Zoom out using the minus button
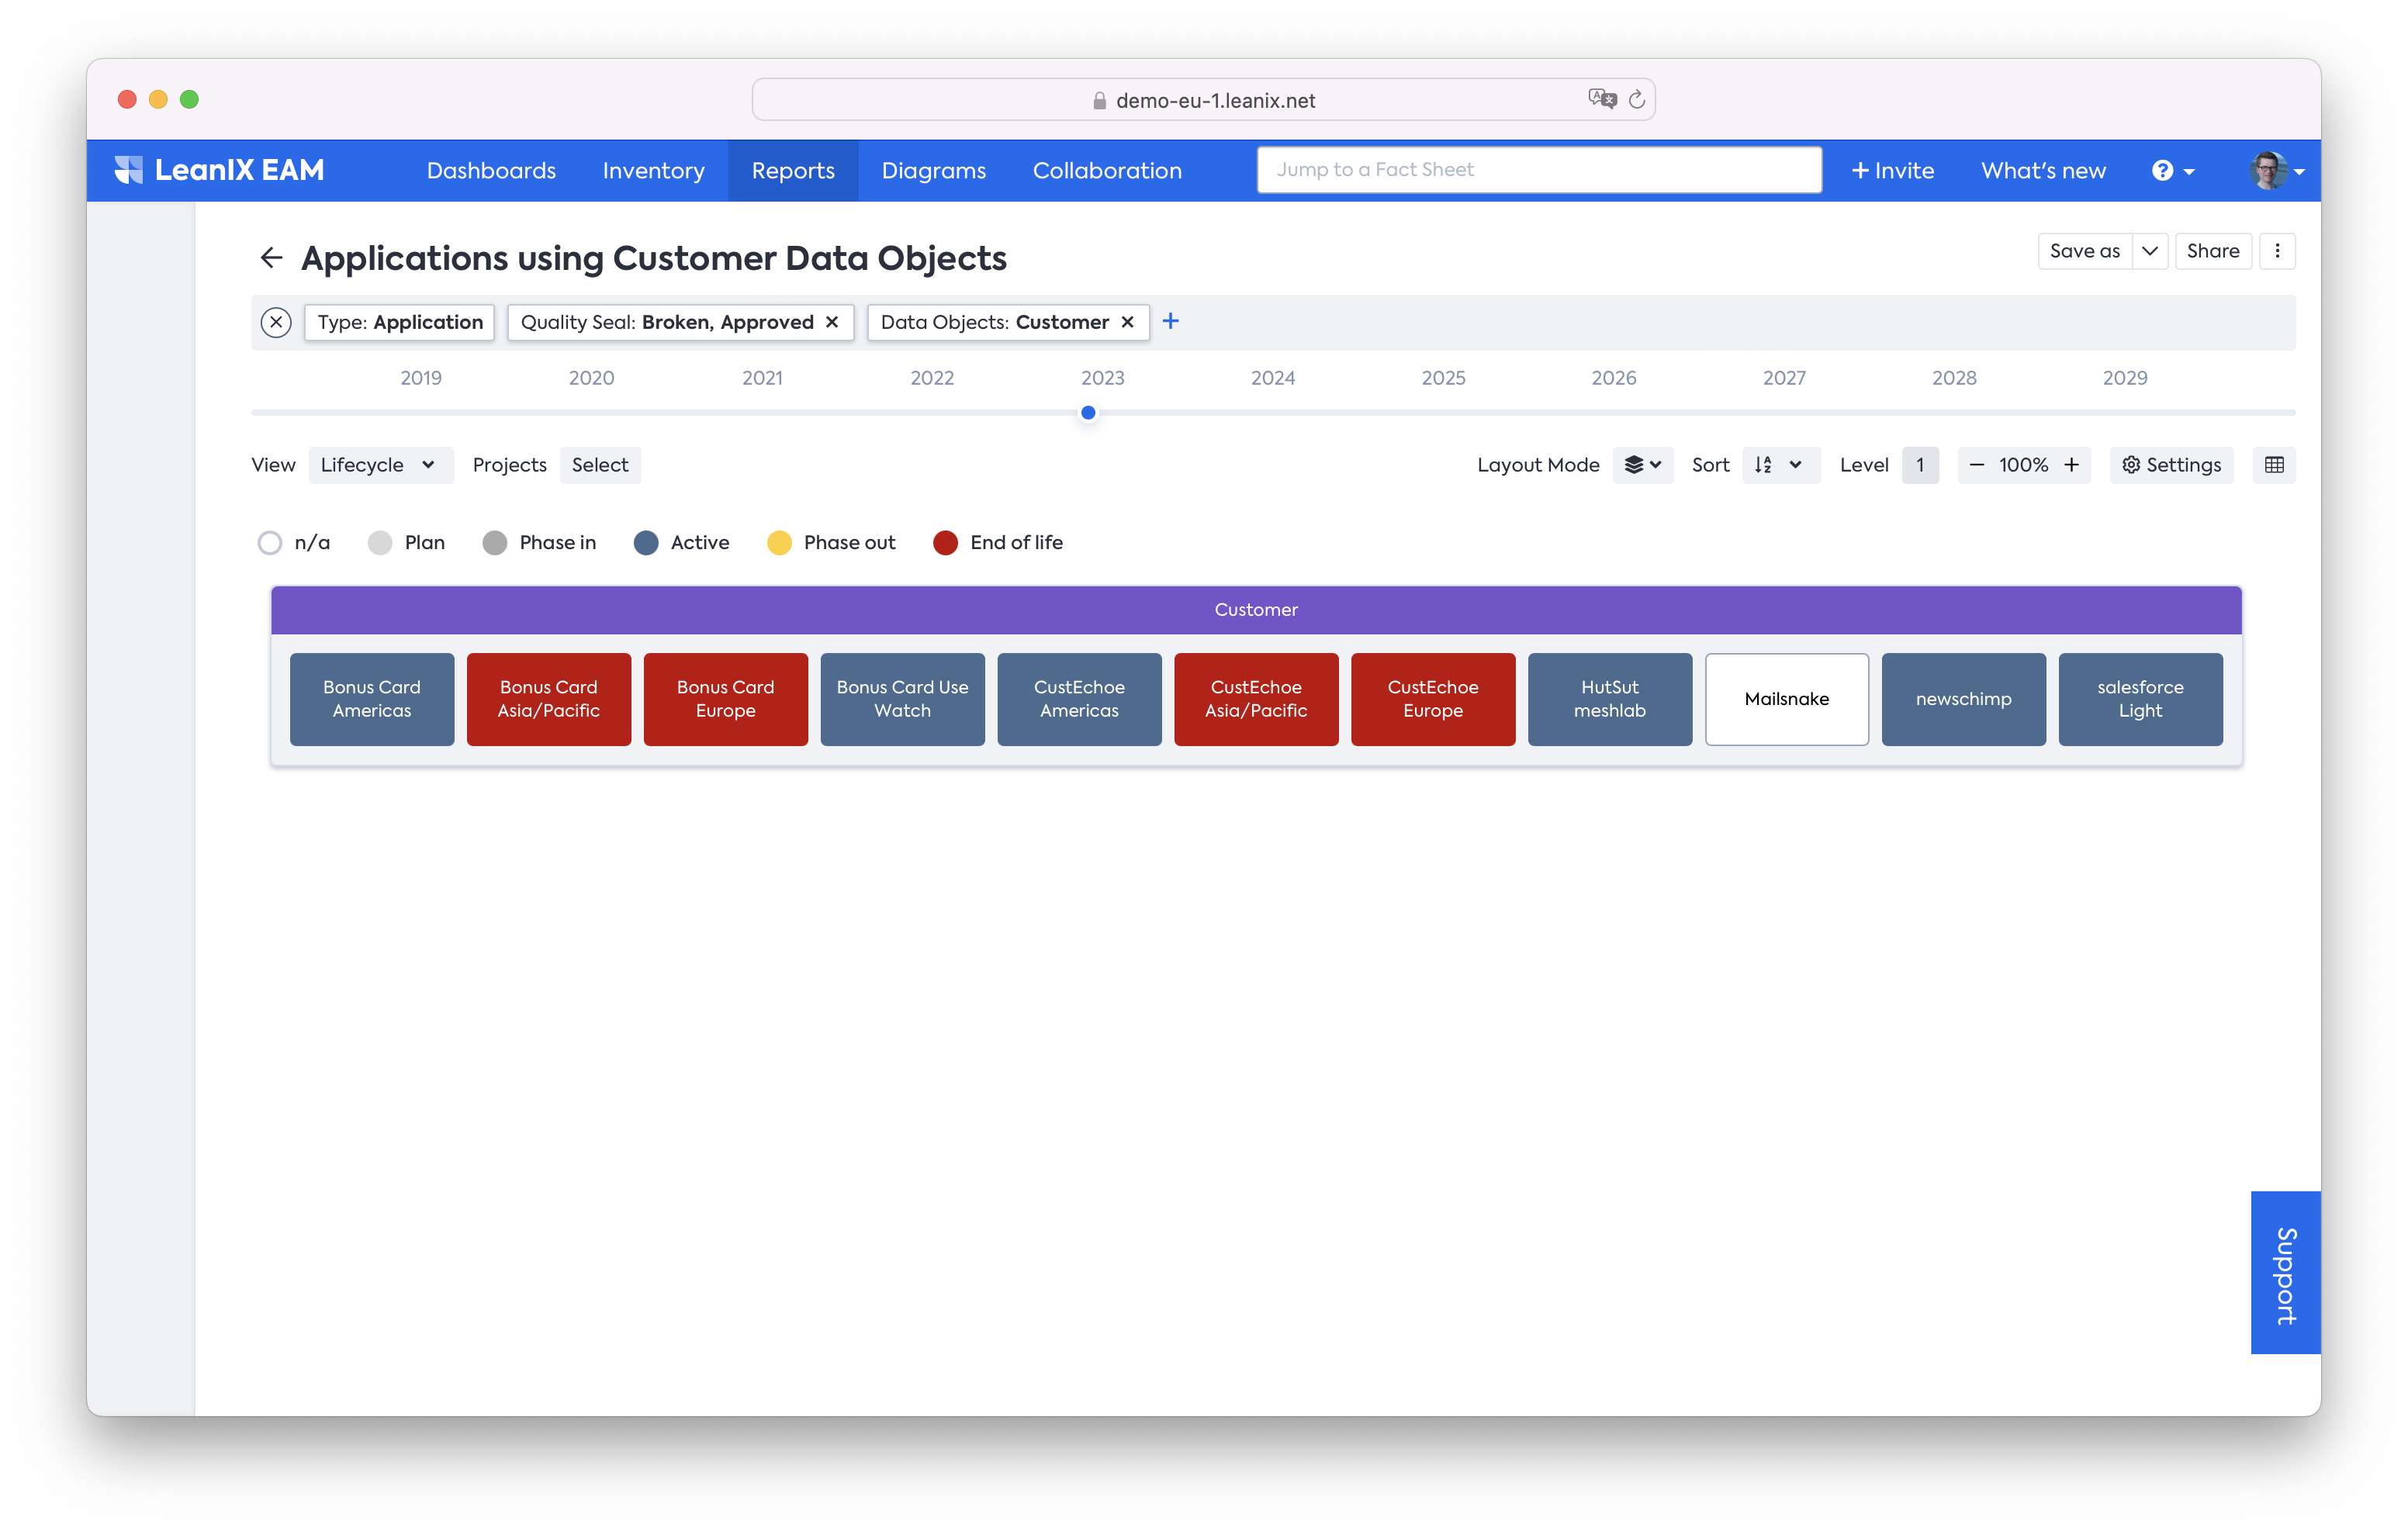 point(1977,465)
